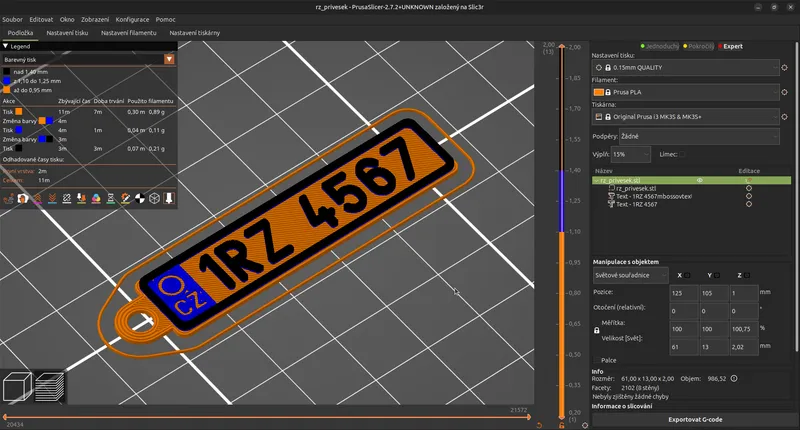Screen dimensions: 800x430
Task: Open the Konfigurace menu
Action: pyautogui.click(x=132, y=19)
